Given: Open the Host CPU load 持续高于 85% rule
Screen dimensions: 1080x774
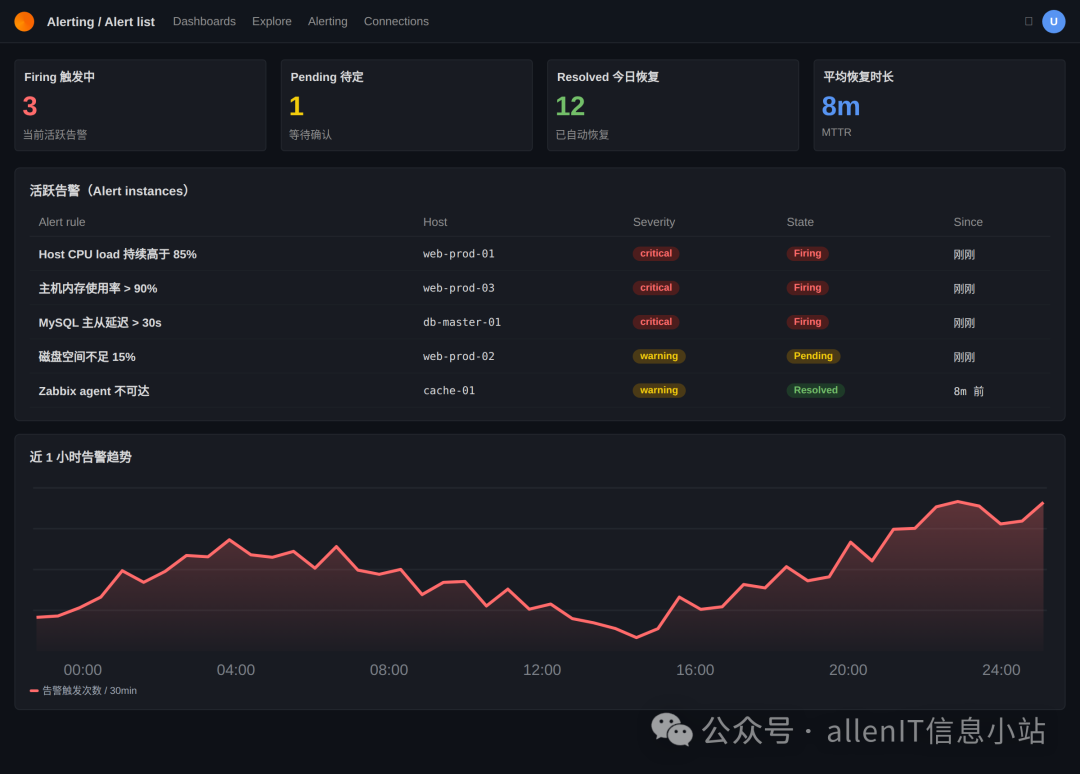Looking at the screenshot, I should (118, 254).
